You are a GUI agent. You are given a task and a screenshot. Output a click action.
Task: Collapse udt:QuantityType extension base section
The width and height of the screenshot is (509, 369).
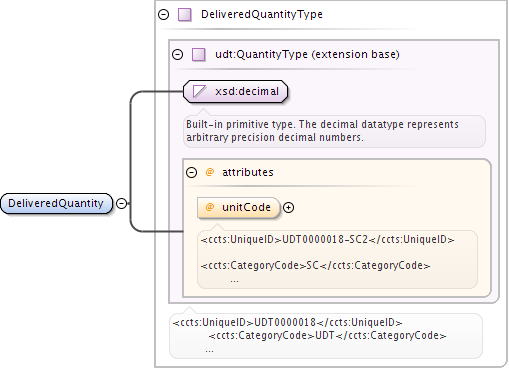coord(177,54)
